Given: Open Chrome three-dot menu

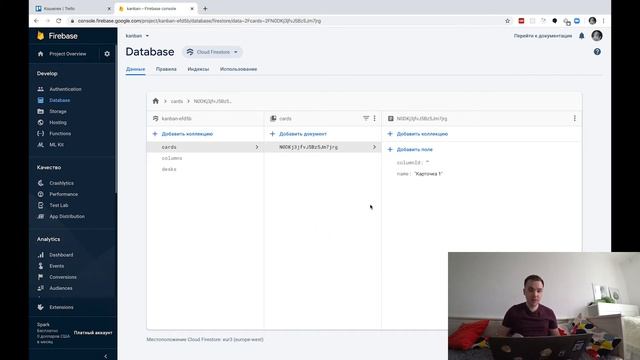Looking at the screenshot, I should [x=603, y=21].
